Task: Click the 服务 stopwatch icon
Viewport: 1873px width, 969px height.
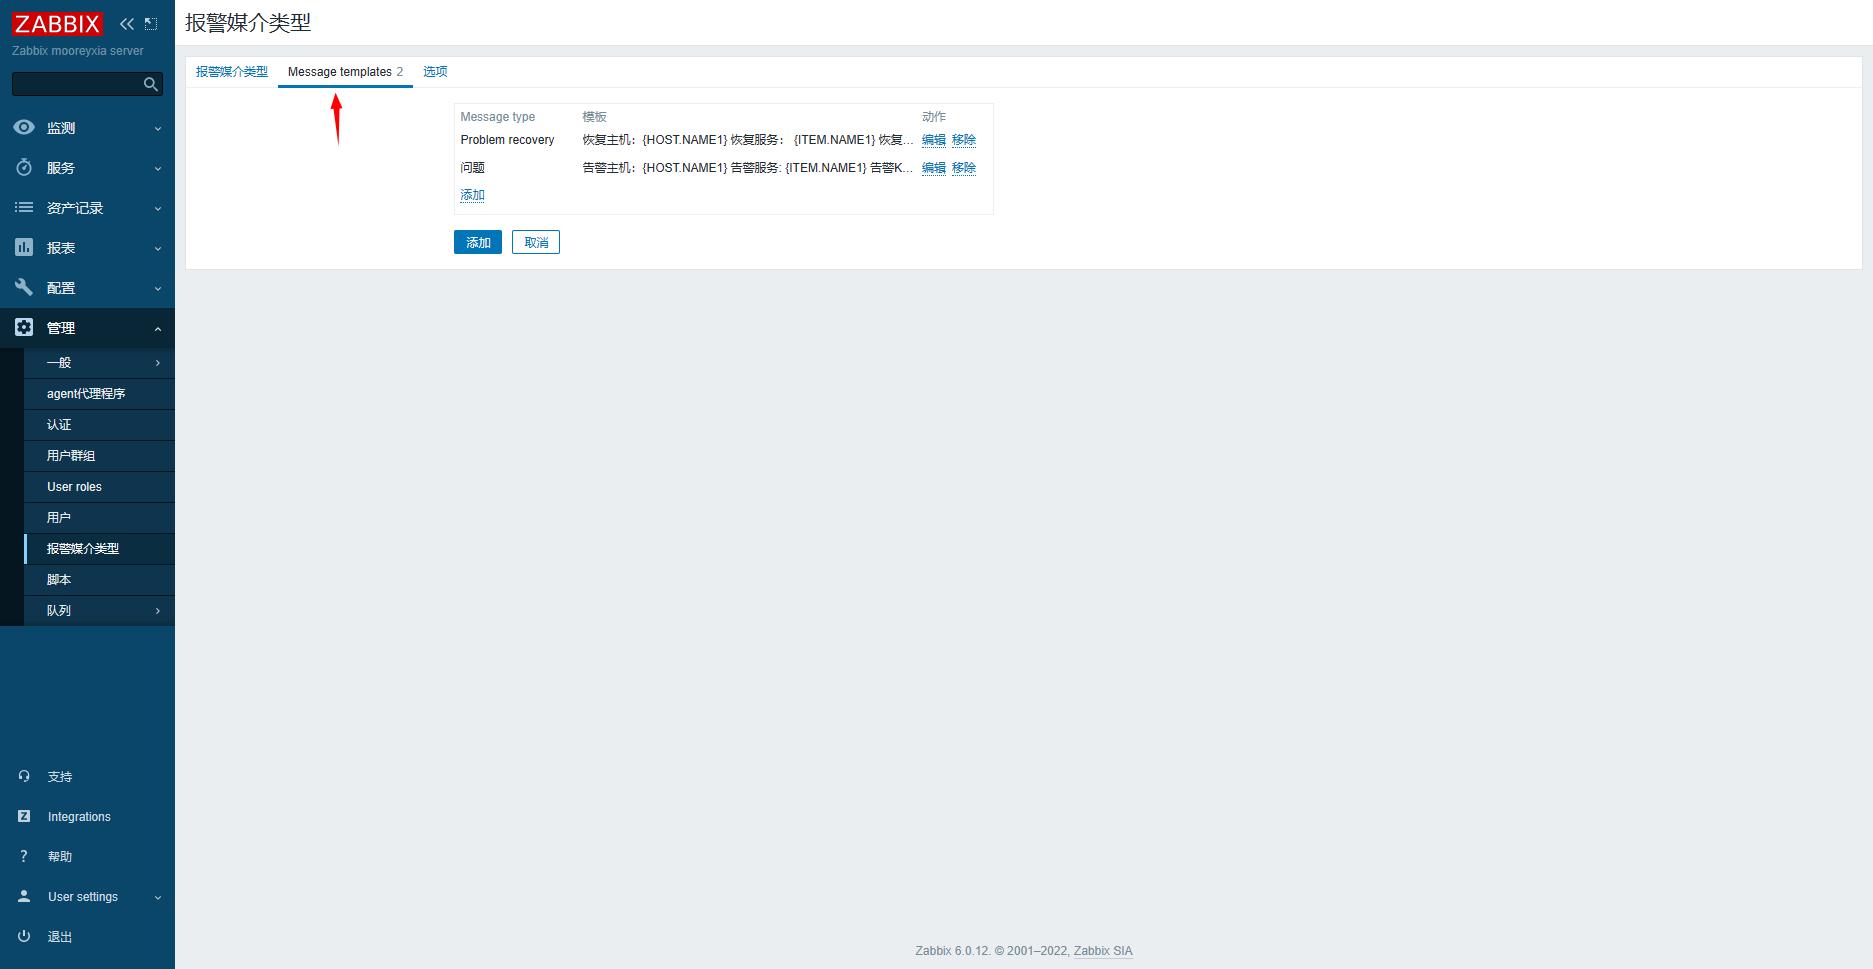Action: point(24,168)
